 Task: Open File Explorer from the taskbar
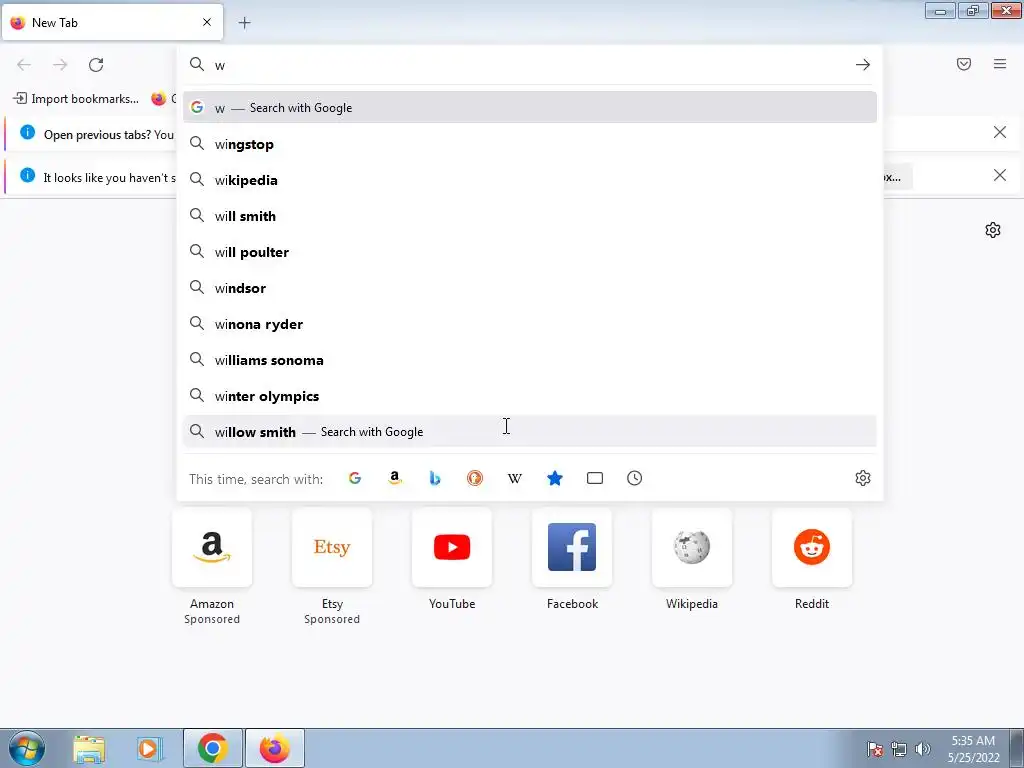[89, 748]
